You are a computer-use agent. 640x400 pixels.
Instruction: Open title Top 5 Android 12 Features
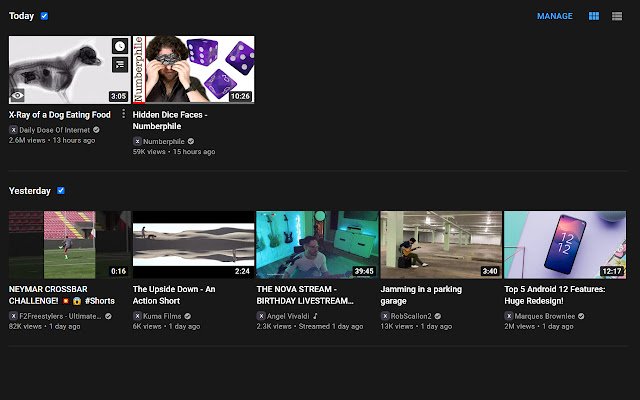(555, 295)
